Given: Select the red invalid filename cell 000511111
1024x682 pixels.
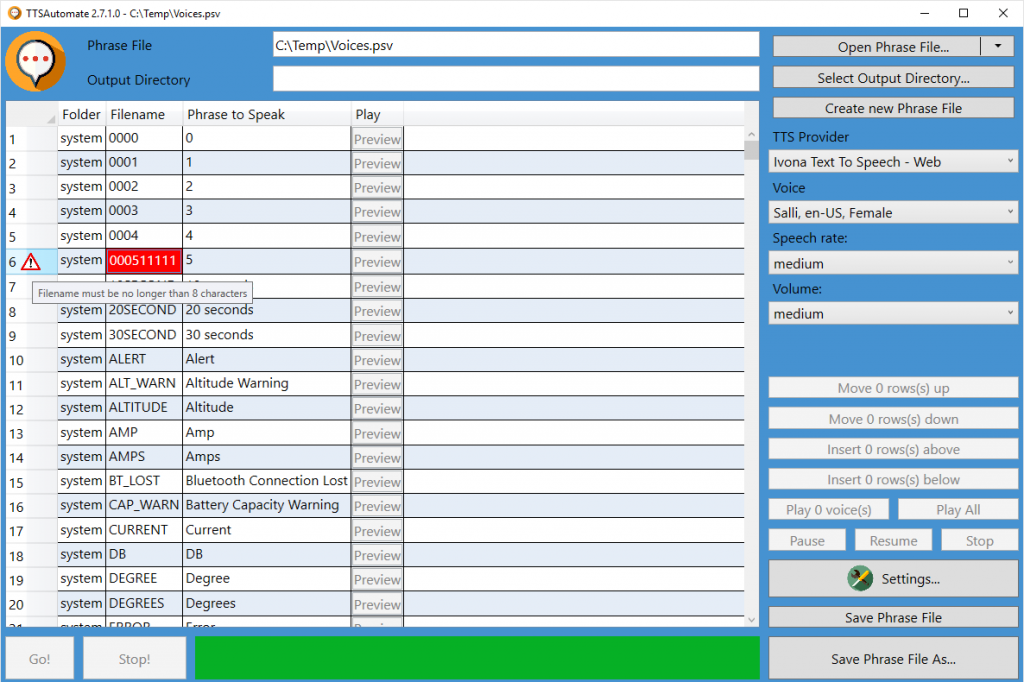Looking at the screenshot, I should (144, 261).
